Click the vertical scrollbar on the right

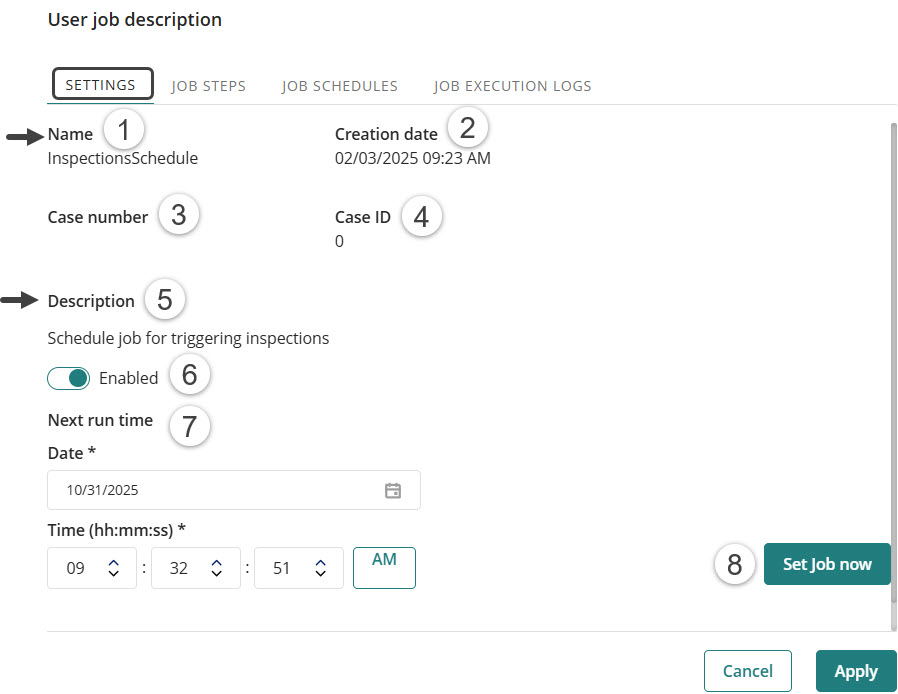pyautogui.click(x=891, y=300)
